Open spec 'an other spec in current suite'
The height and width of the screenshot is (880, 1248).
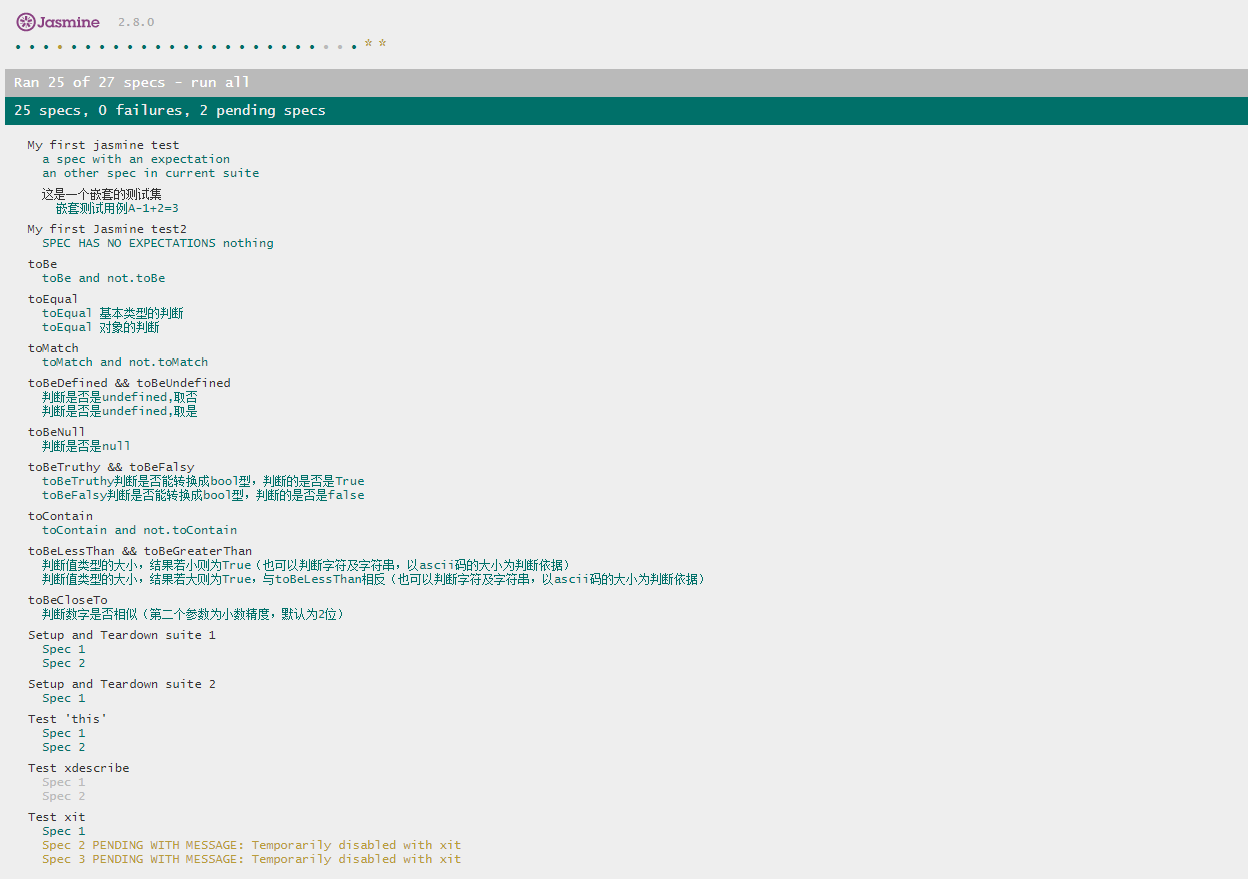point(150,173)
